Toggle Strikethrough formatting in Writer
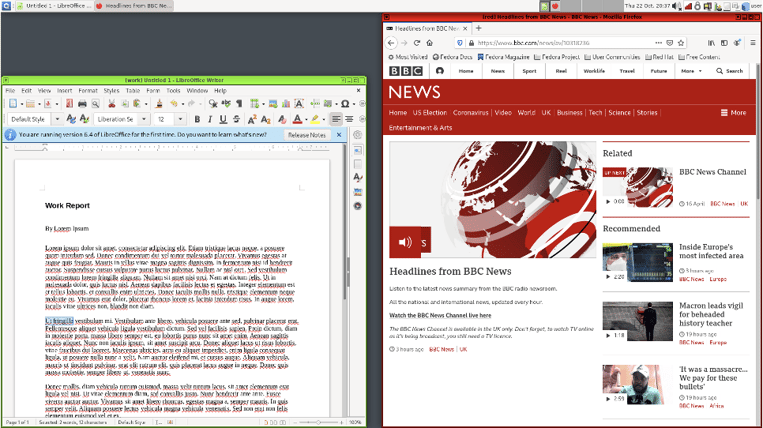This screenshot has width=763, height=428. coord(236,119)
